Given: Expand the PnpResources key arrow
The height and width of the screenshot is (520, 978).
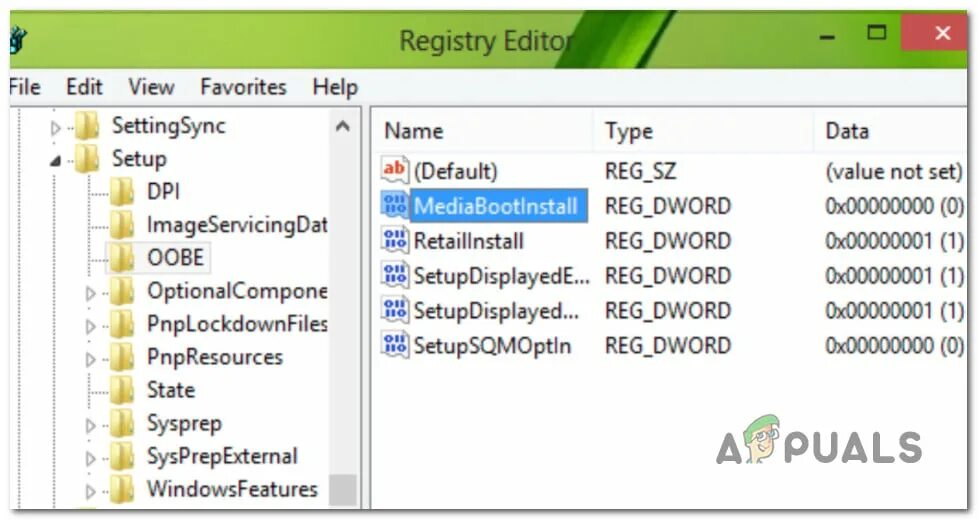Looking at the screenshot, I should 91,359.
